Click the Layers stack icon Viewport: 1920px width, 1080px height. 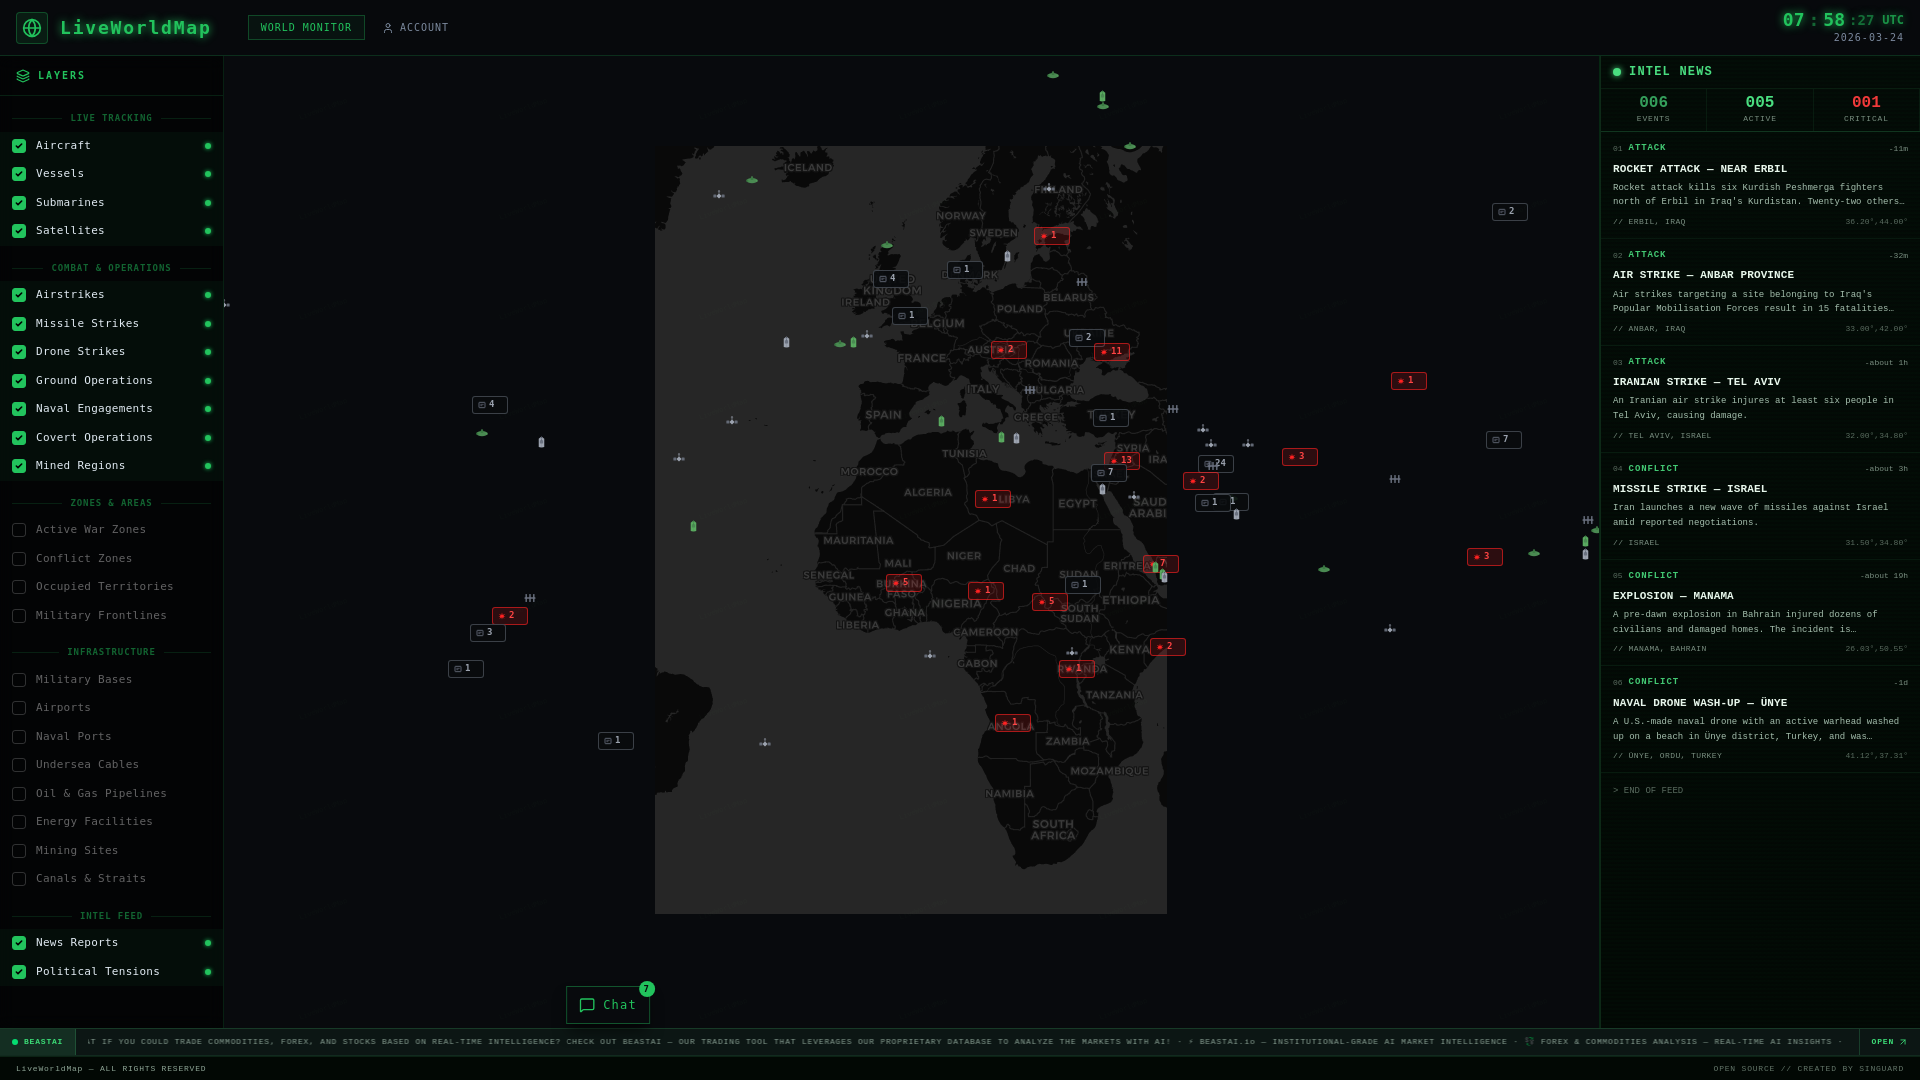tap(23, 76)
